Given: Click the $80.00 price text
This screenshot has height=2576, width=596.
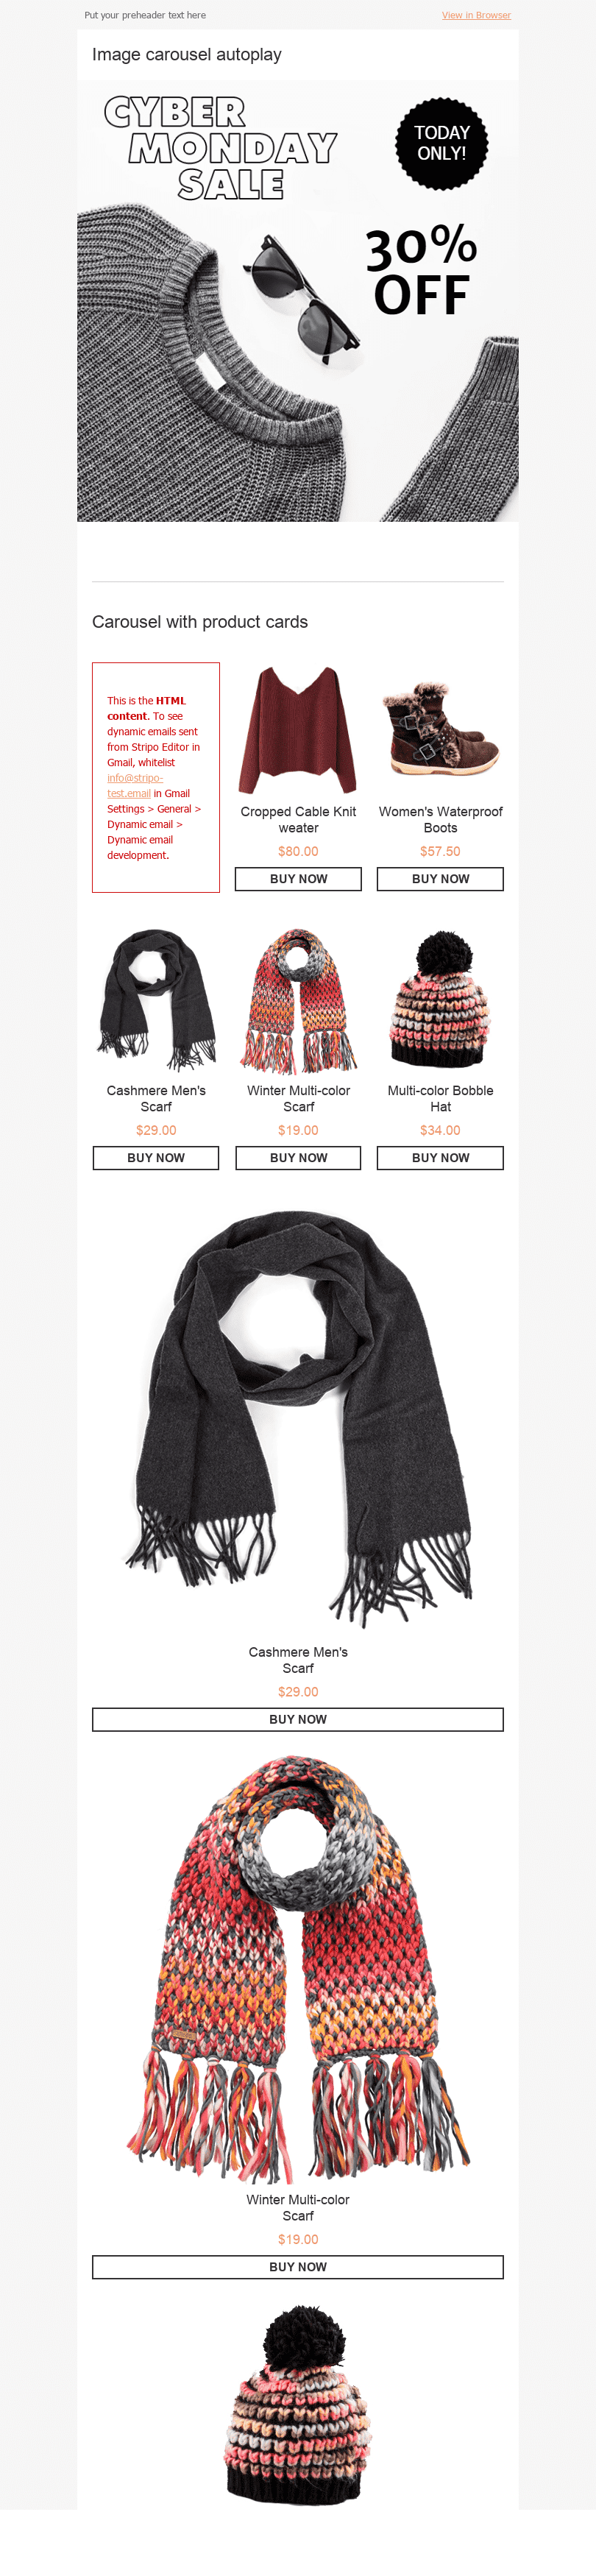Looking at the screenshot, I should point(298,851).
